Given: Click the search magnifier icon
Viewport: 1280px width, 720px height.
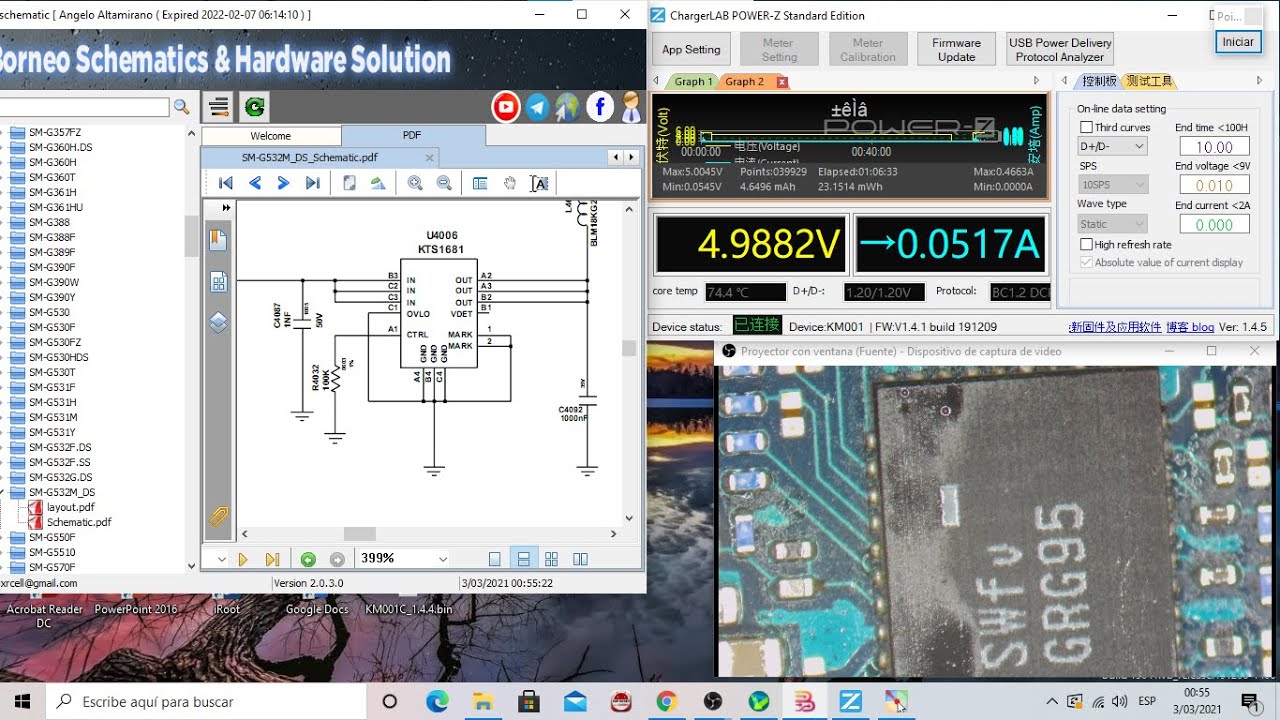Looking at the screenshot, I should coord(181,107).
